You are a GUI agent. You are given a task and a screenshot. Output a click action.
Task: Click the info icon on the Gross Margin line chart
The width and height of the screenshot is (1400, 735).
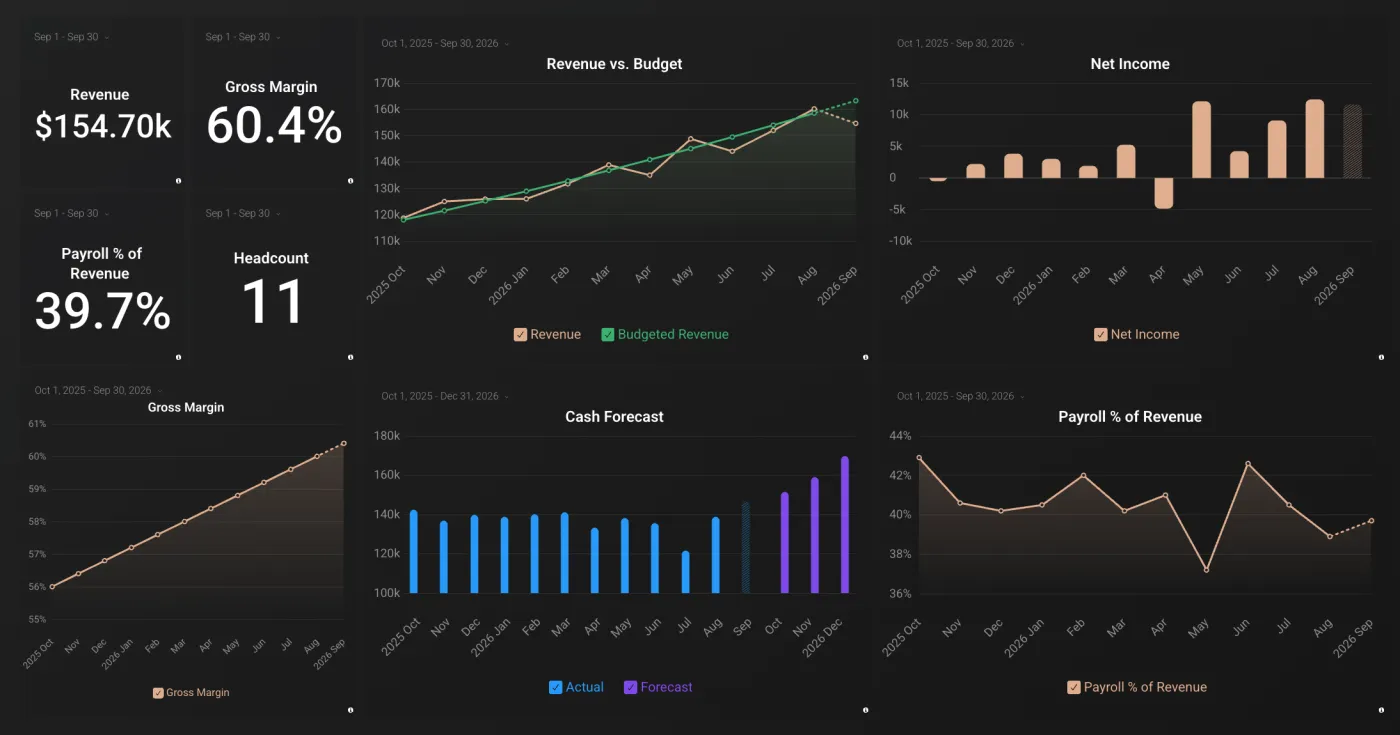coord(350,710)
